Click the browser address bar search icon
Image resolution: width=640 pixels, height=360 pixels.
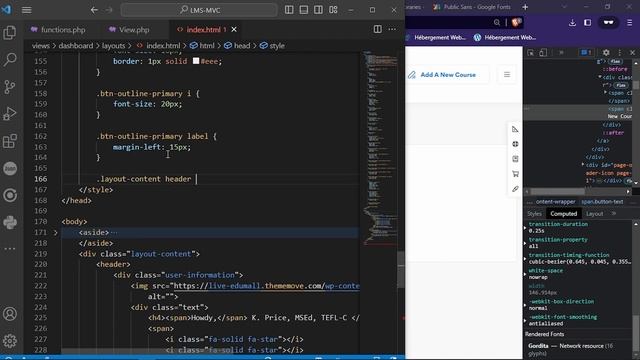(496, 23)
